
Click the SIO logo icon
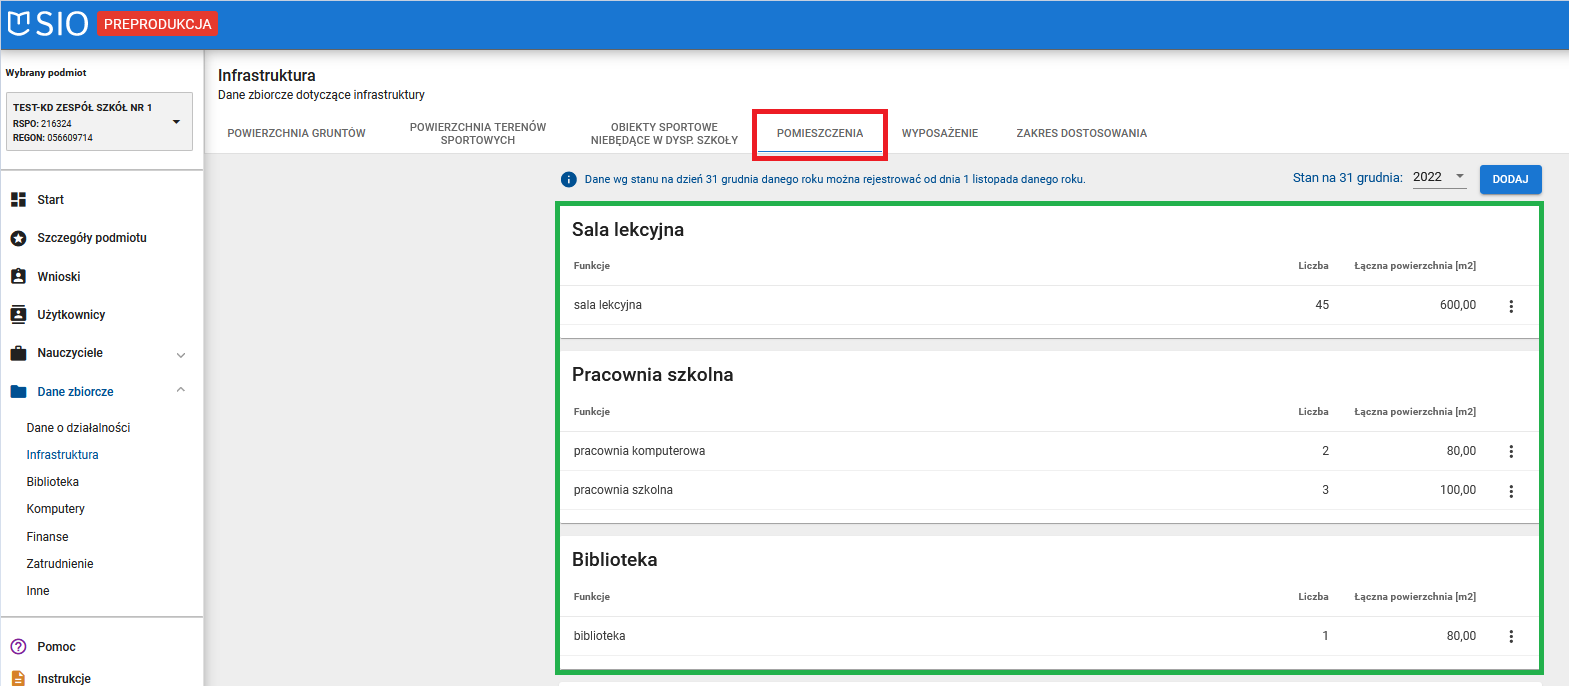coord(19,23)
